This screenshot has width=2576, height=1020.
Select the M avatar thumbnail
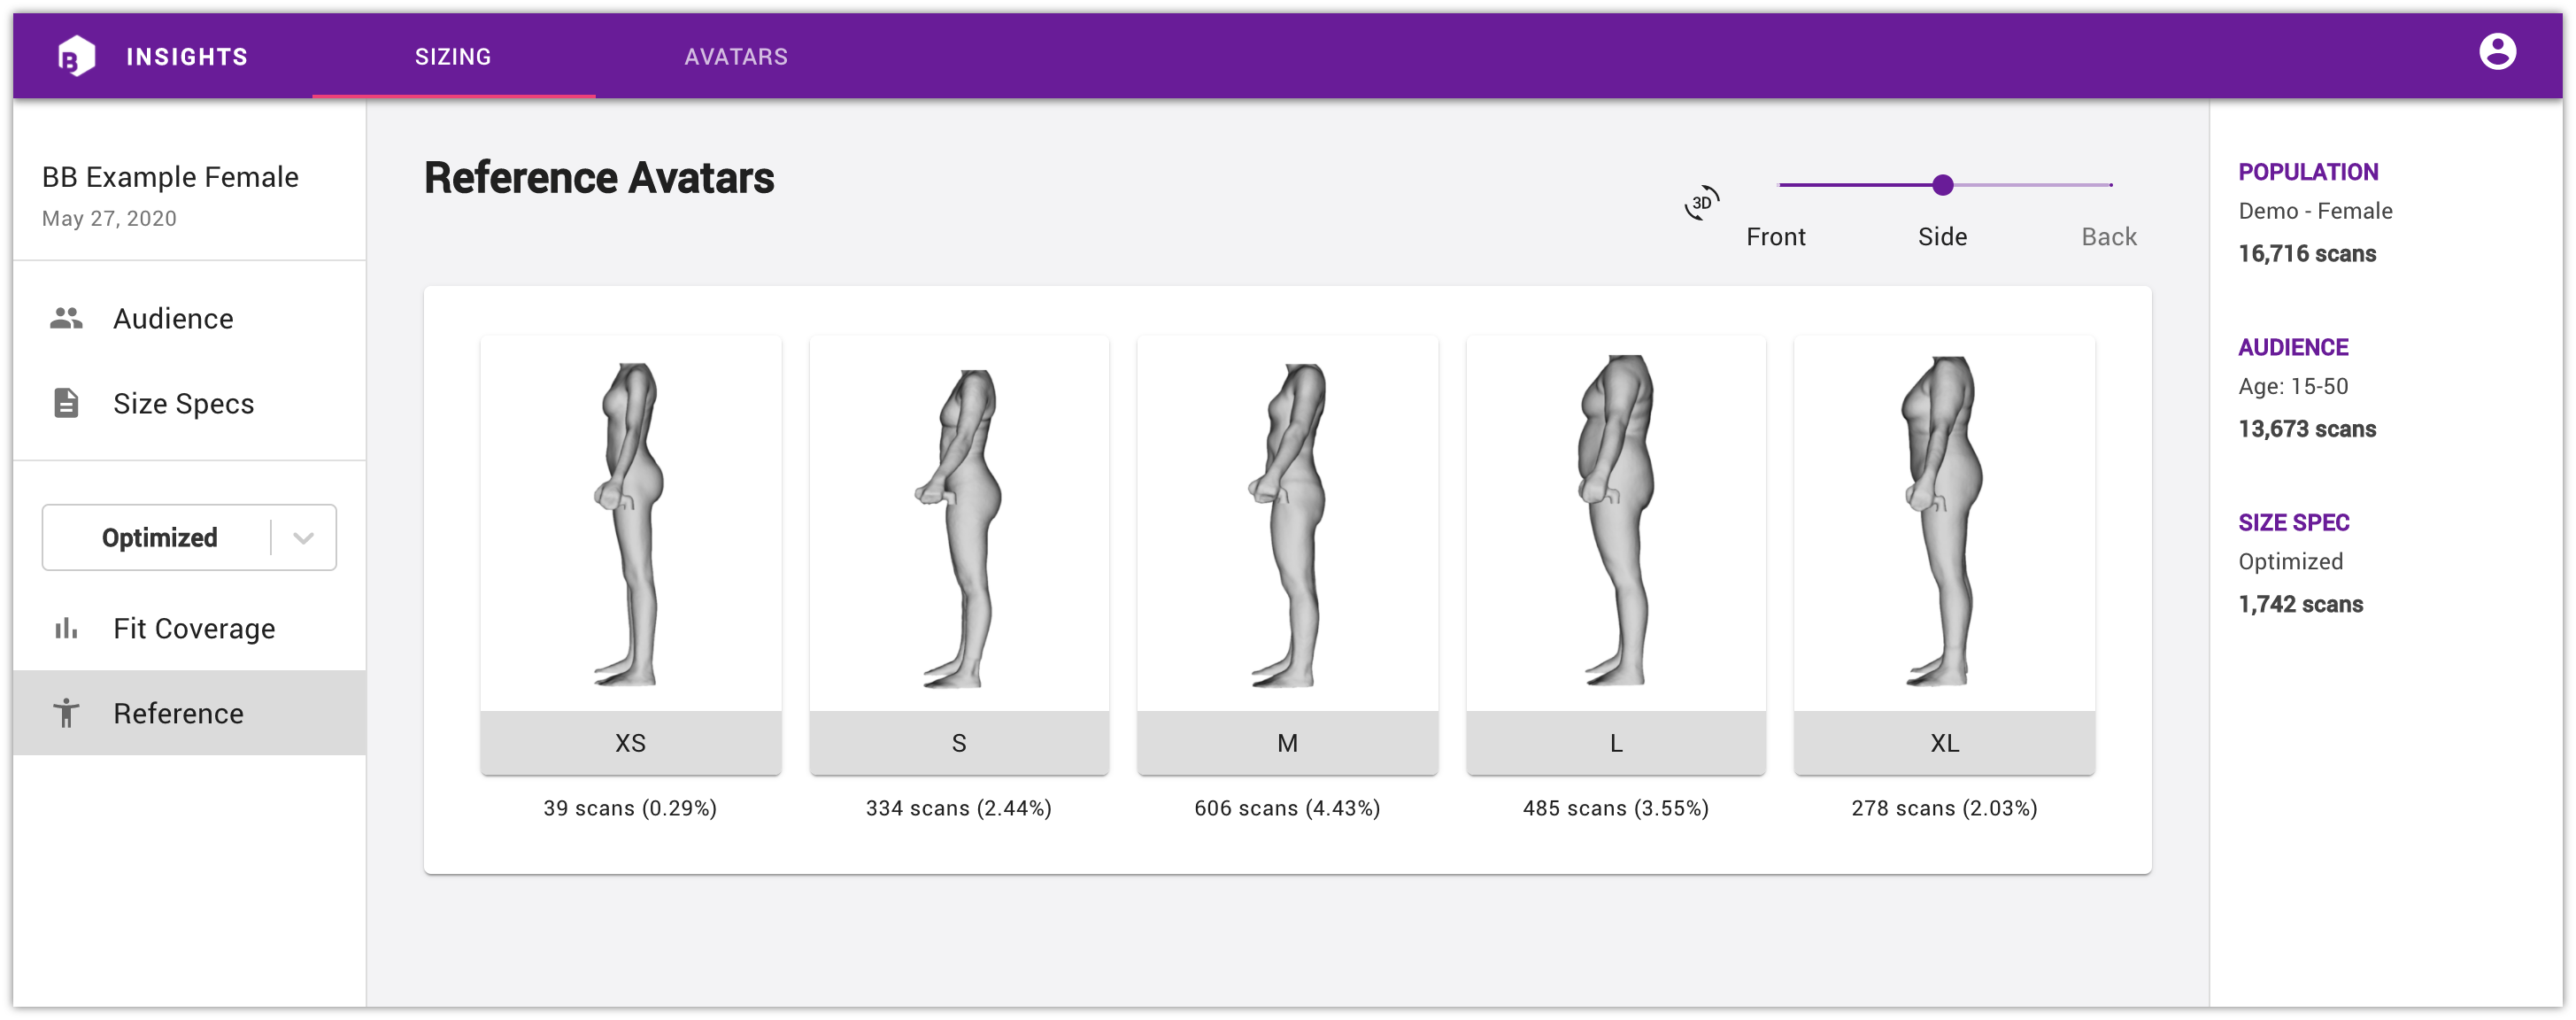click(1287, 523)
